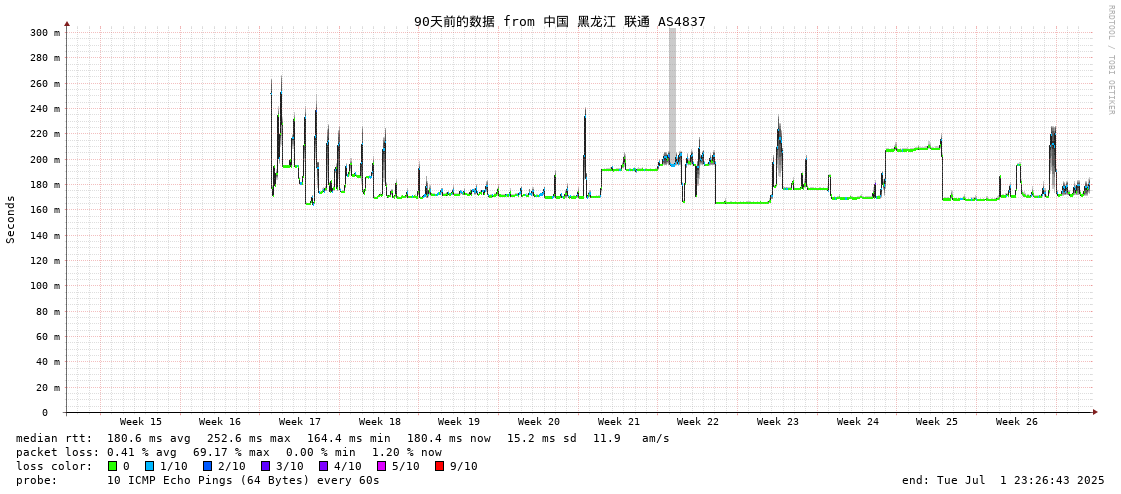Click the 140 m y-axis label
Image resolution: width=1121 pixels, height=494 pixels.
click(x=44, y=235)
